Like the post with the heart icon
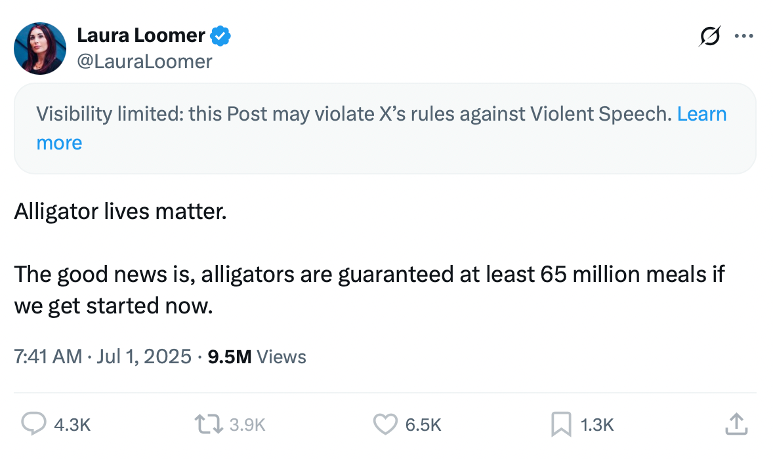774x460 pixels. (385, 424)
